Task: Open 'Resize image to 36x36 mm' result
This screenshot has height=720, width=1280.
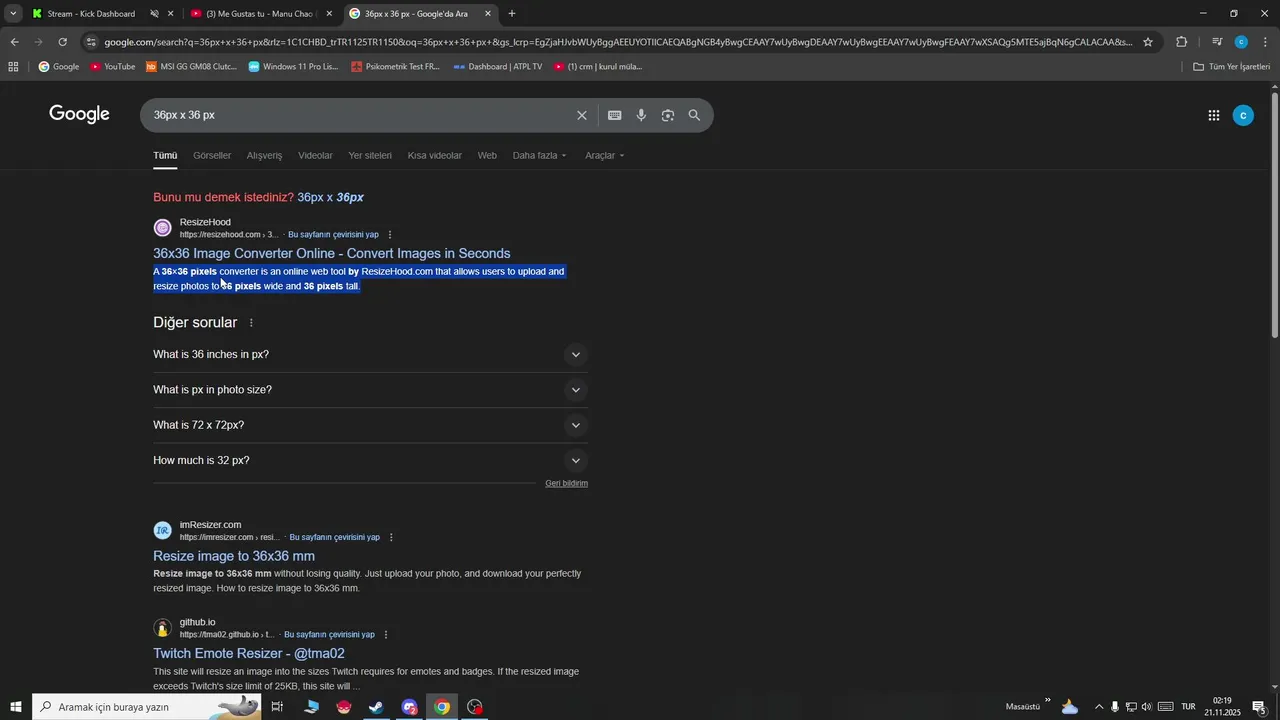Action: [x=234, y=556]
